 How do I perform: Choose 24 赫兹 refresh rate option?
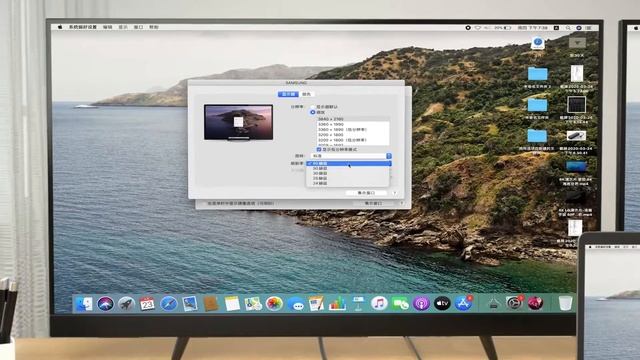click(x=348, y=183)
